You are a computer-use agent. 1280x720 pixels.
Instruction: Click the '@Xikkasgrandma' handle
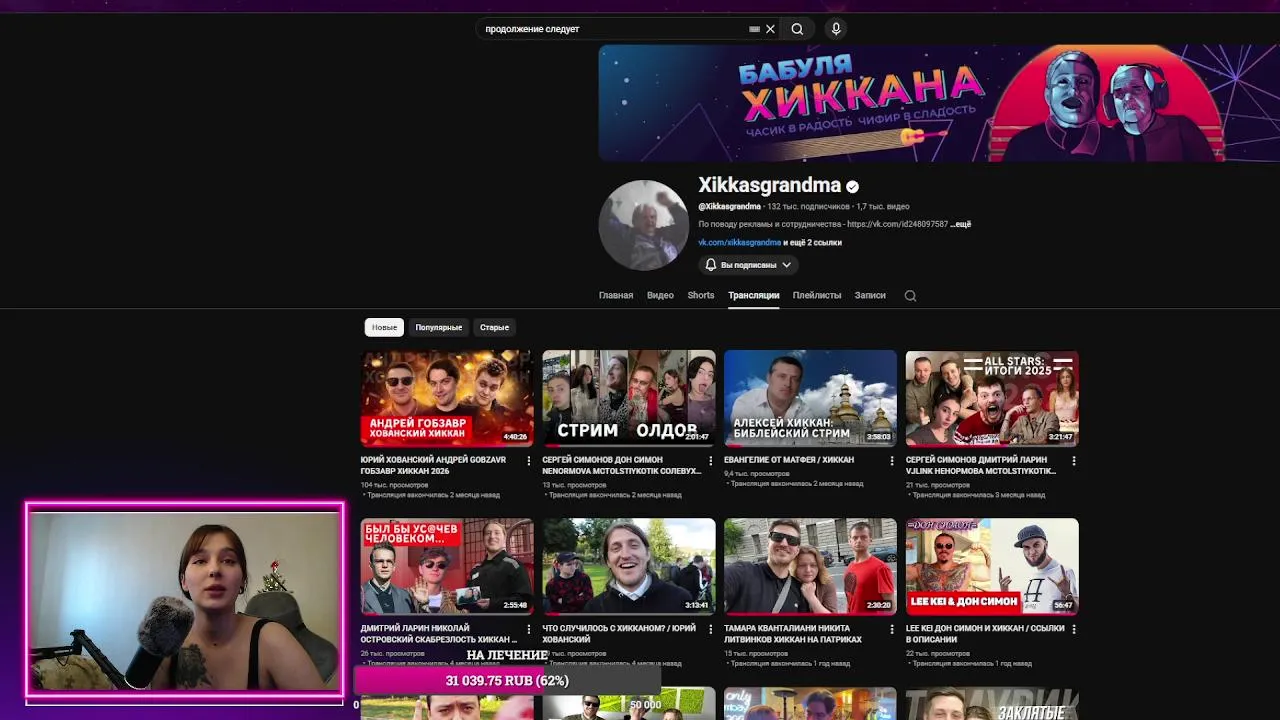coord(729,207)
